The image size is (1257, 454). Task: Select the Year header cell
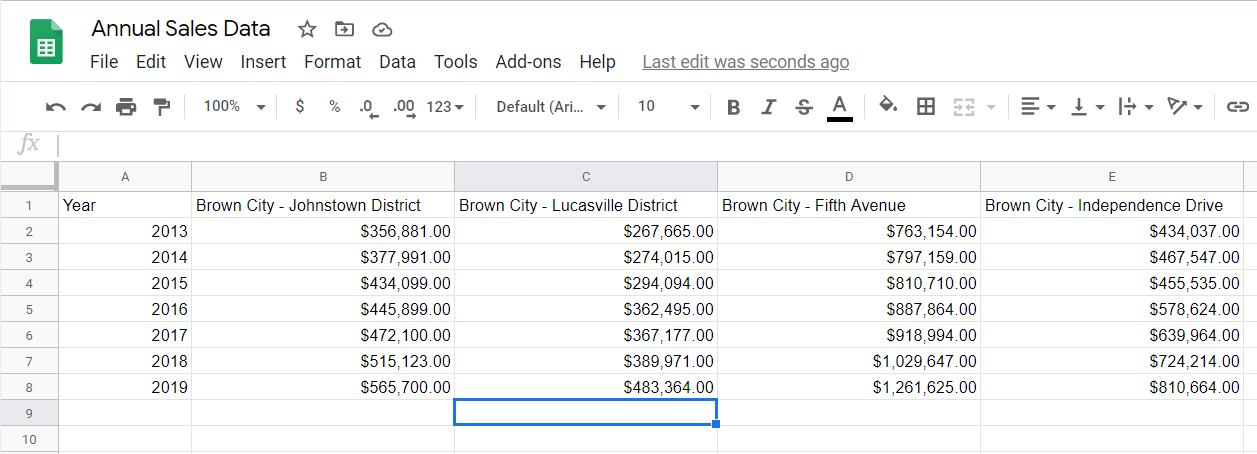pyautogui.click(x=125, y=205)
